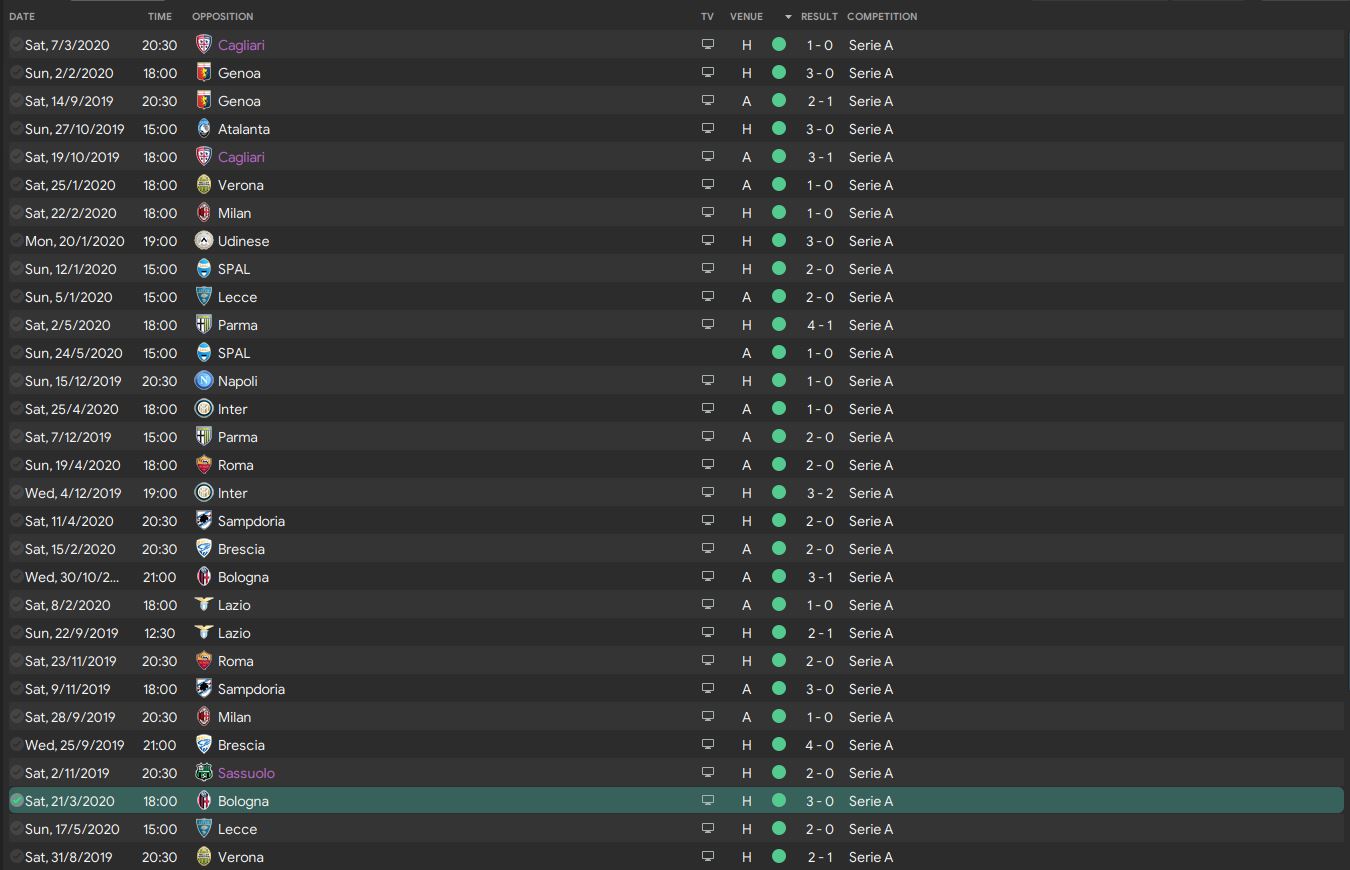Open the Atalanta opposition name link
Viewport: 1350px width, 870px height.
tap(243, 129)
